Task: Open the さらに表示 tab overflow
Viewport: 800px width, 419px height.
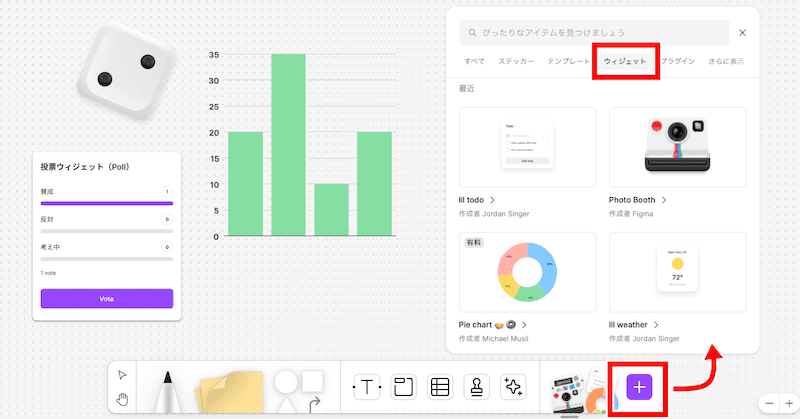Action: (725, 62)
